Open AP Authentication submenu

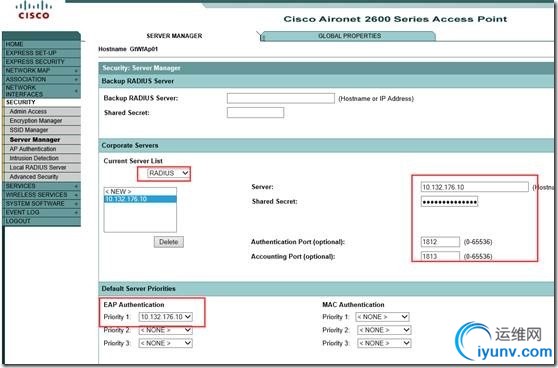click(x=43, y=149)
